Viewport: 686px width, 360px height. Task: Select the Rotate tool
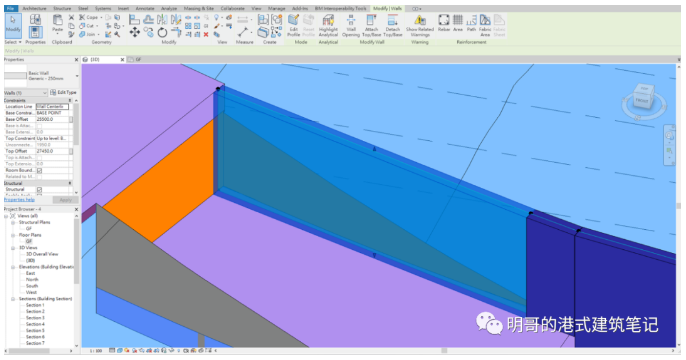click(162, 32)
